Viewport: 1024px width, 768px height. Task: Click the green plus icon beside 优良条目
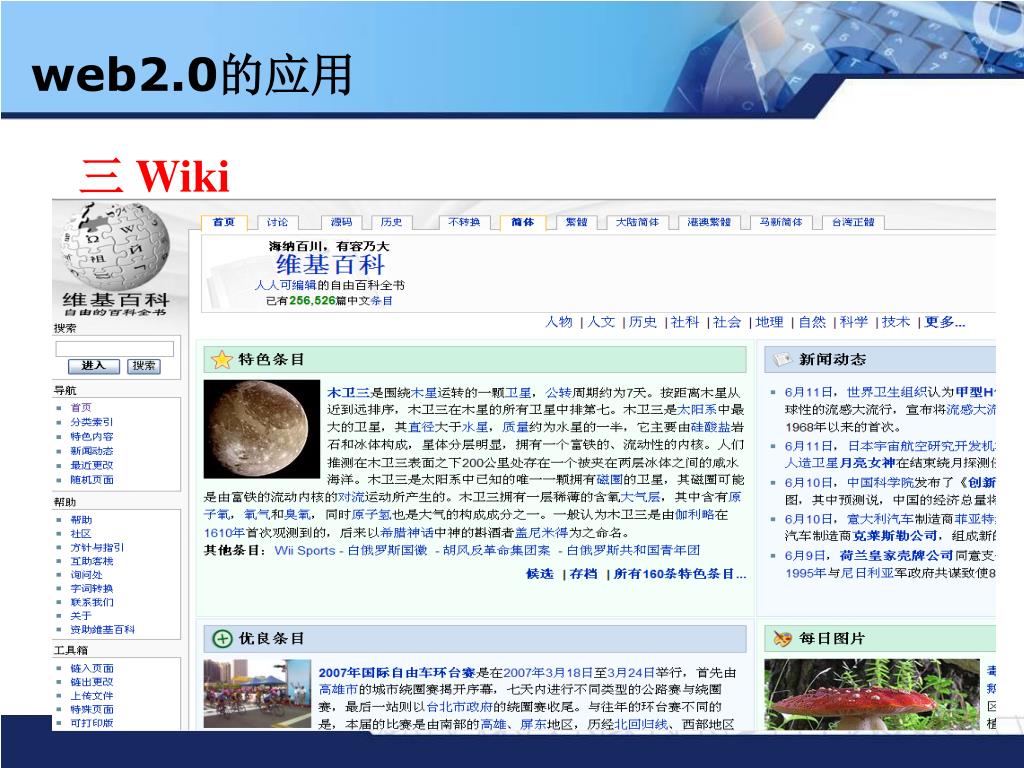(x=223, y=639)
